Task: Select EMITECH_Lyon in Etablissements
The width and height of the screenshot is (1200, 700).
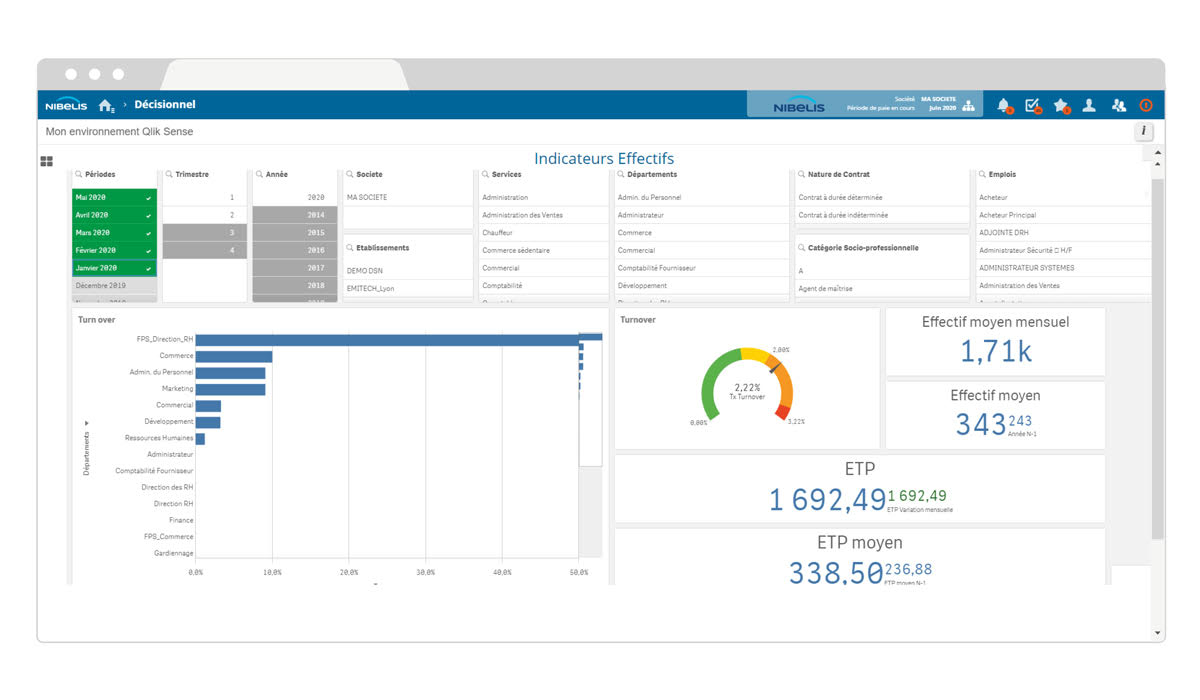Action: tap(407, 288)
